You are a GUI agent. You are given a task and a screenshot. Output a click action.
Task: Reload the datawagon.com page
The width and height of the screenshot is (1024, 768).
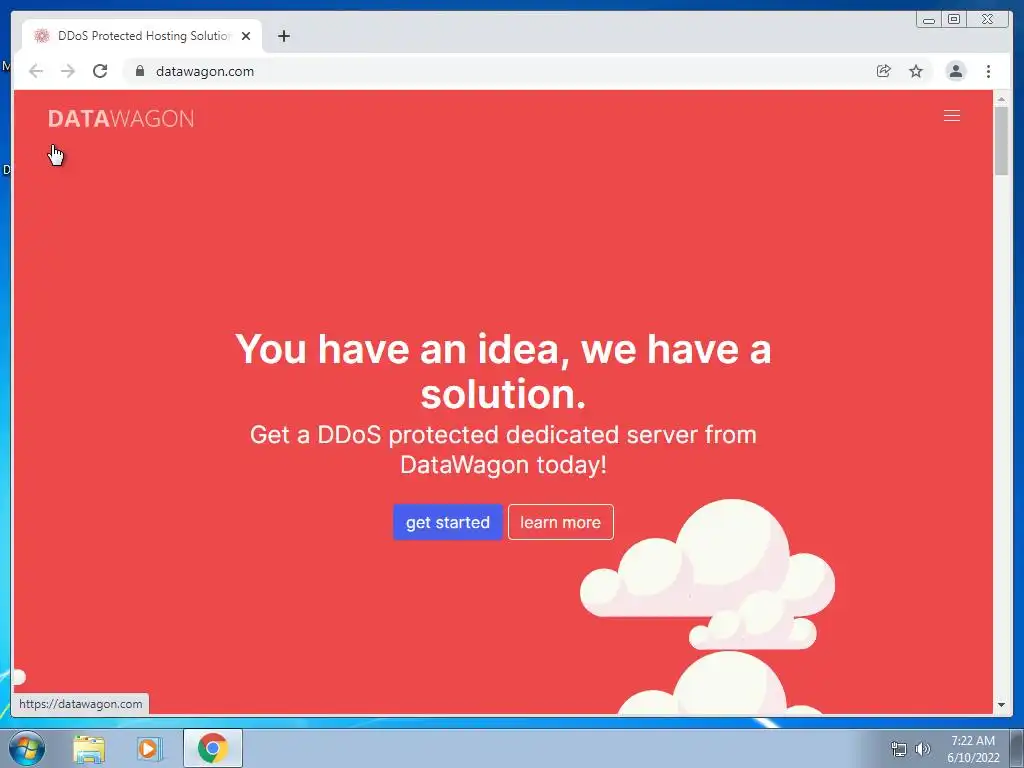coord(100,71)
